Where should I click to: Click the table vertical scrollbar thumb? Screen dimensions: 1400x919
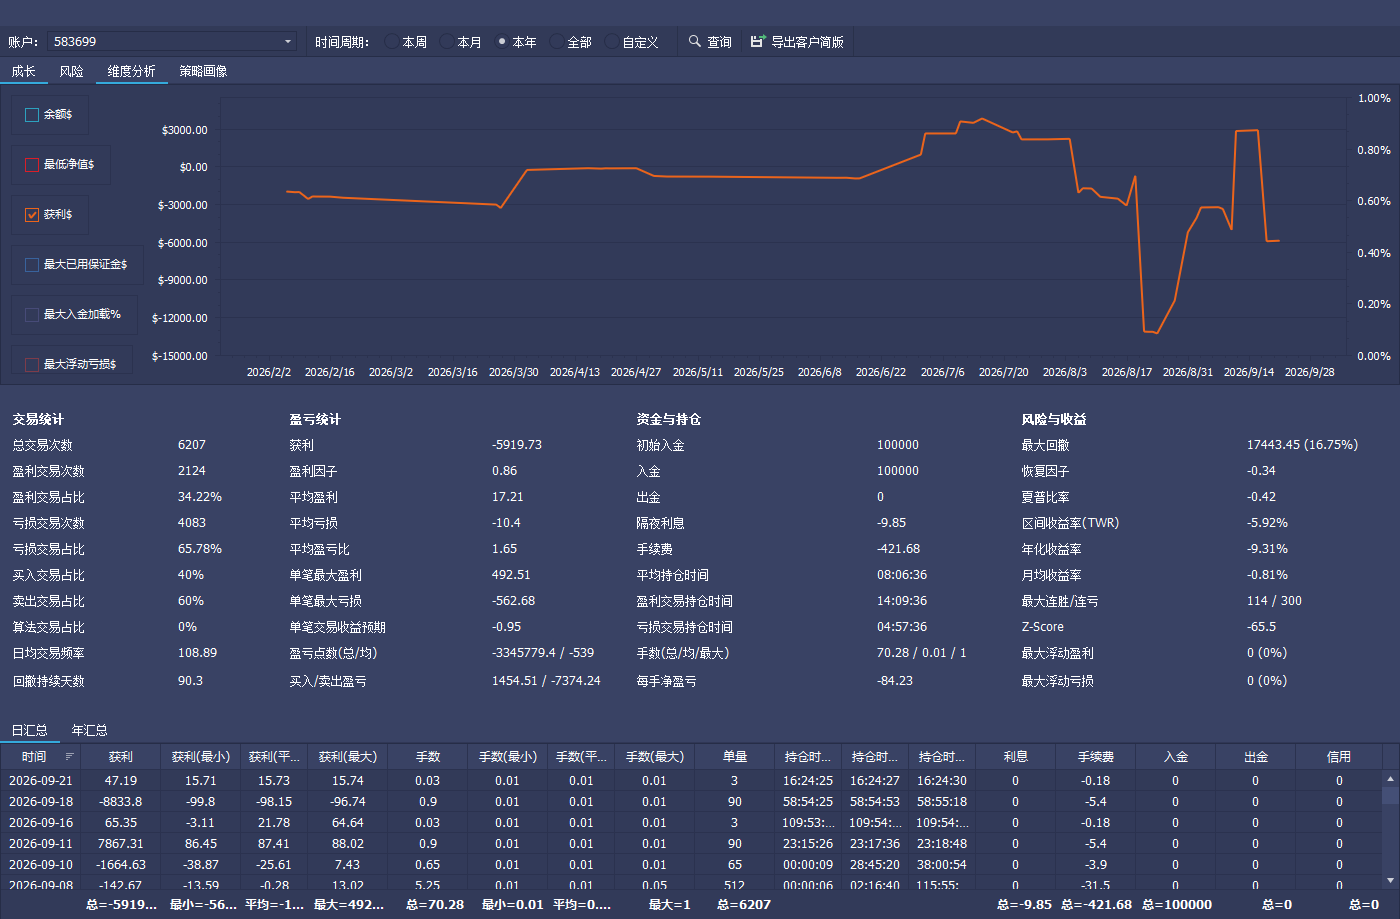[1390, 796]
